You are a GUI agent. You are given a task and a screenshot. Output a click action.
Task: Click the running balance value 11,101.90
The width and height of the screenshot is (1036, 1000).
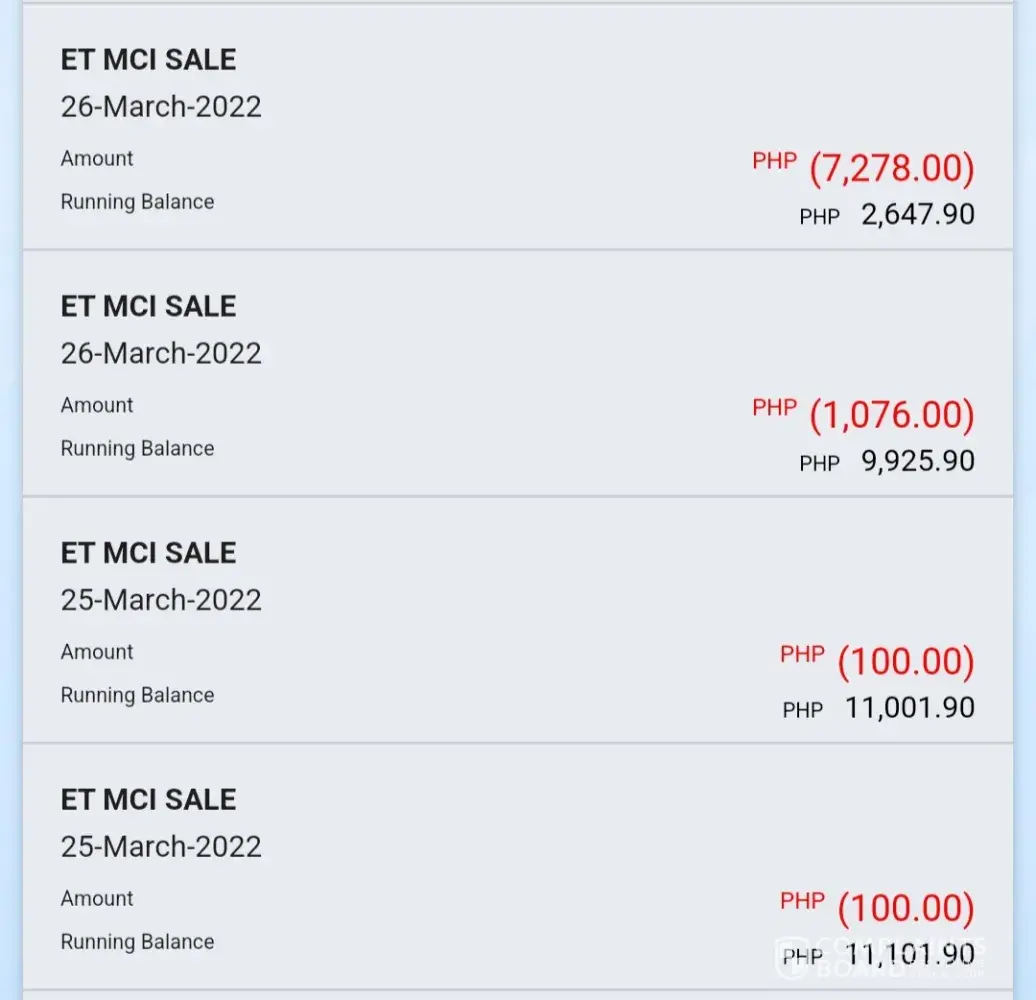(909, 955)
